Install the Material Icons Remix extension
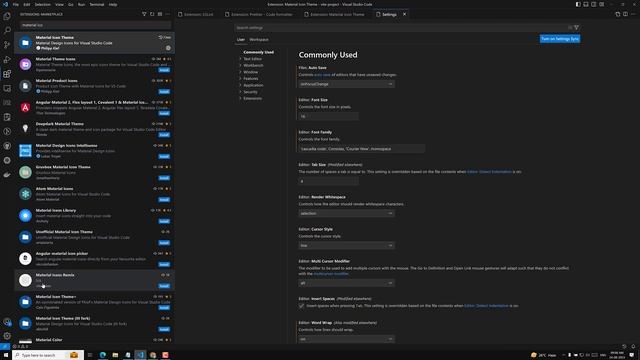Screen dimensions: 640x360 click(164, 286)
